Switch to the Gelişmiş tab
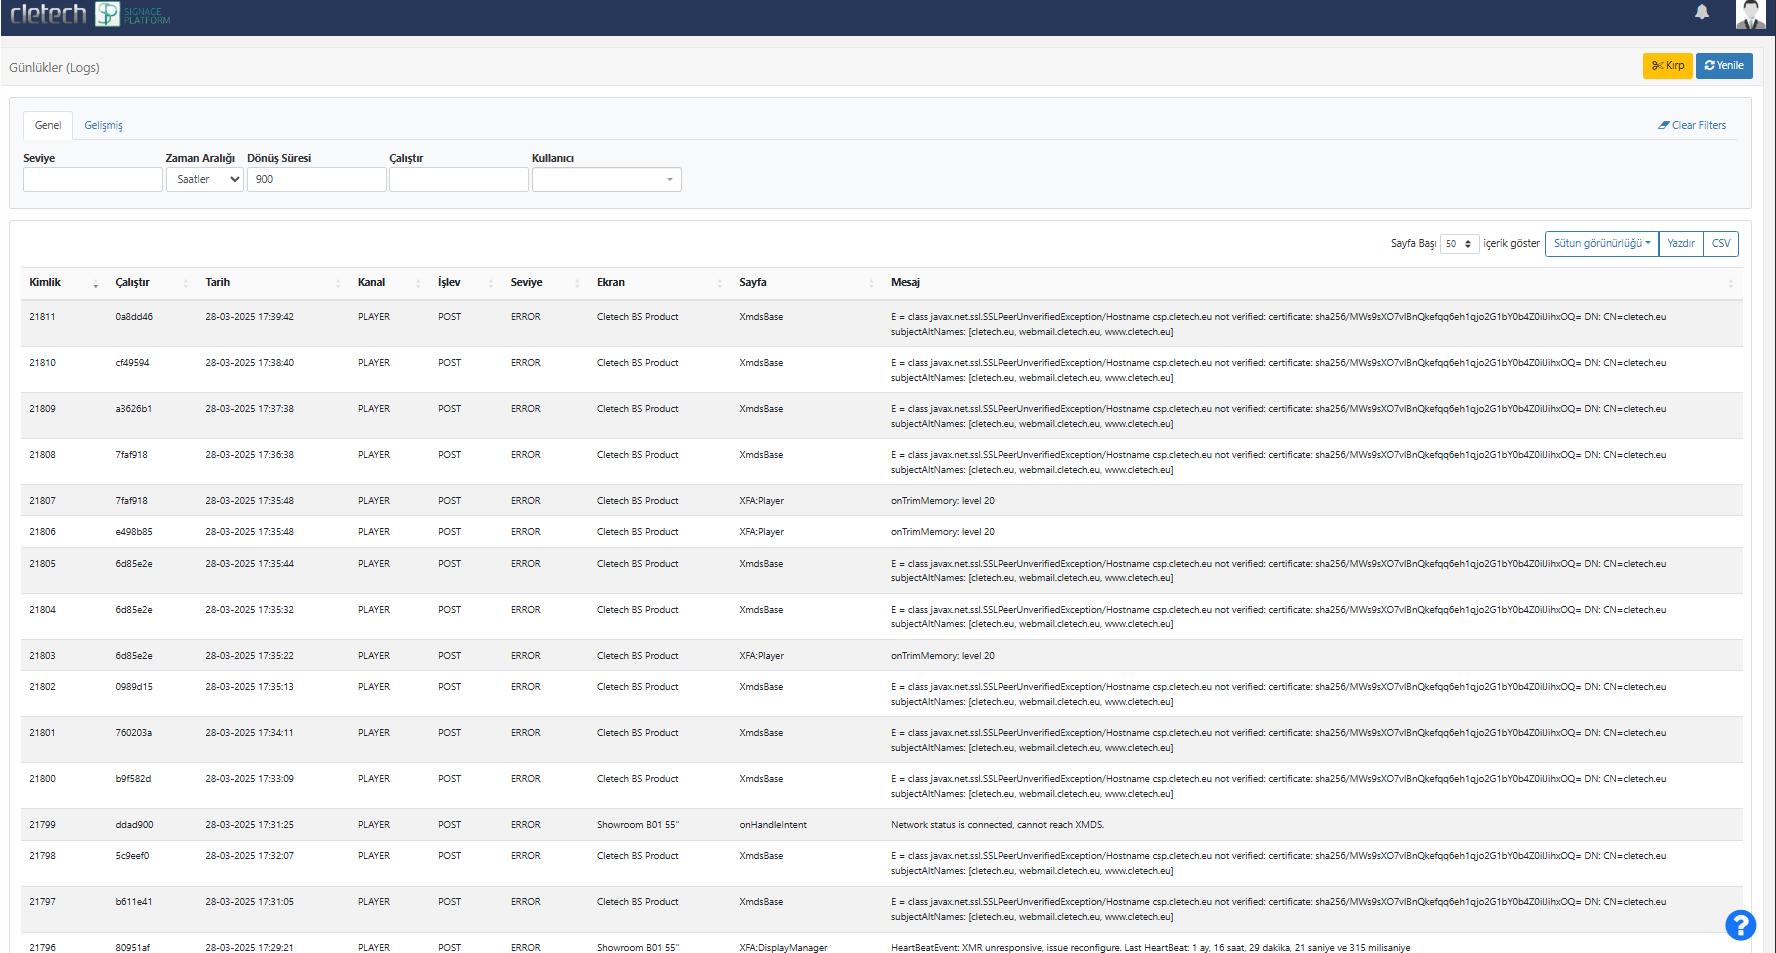Image resolution: width=1776 pixels, height=953 pixels. tap(103, 125)
